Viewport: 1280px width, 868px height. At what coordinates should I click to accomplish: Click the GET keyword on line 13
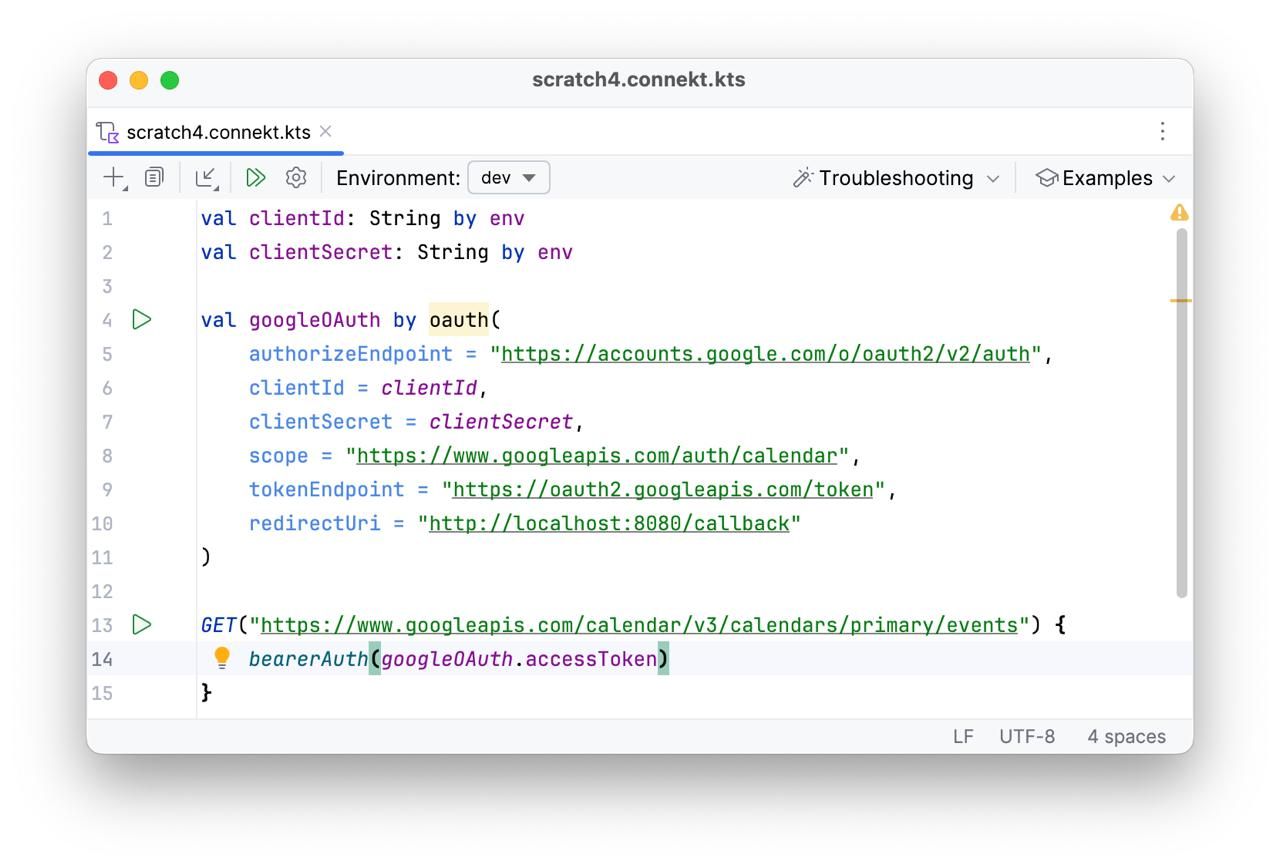[219, 625]
